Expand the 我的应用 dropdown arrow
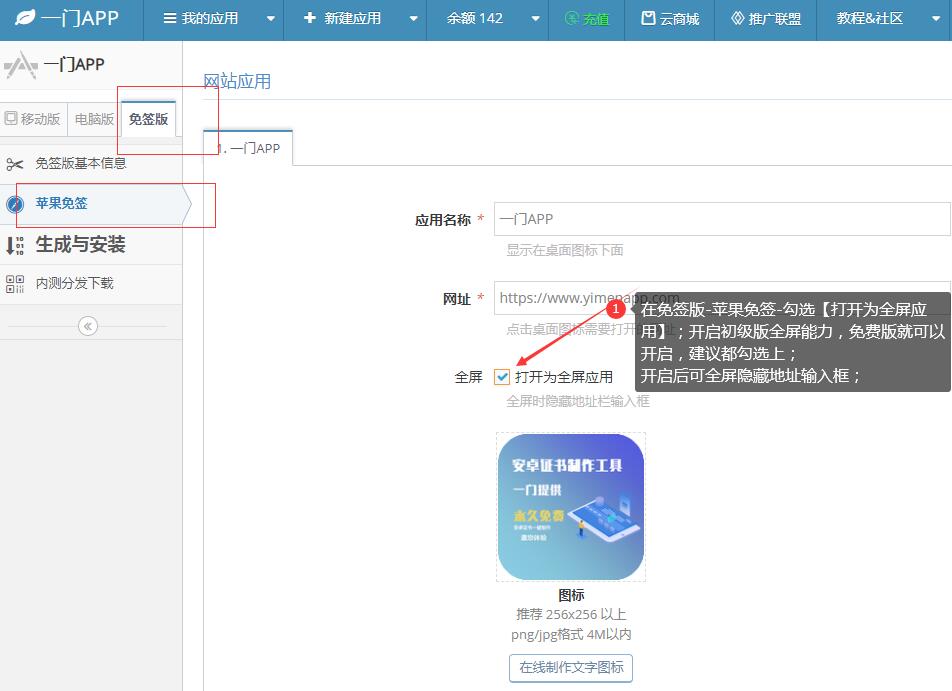The image size is (952, 691). pyautogui.click(x=271, y=19)
